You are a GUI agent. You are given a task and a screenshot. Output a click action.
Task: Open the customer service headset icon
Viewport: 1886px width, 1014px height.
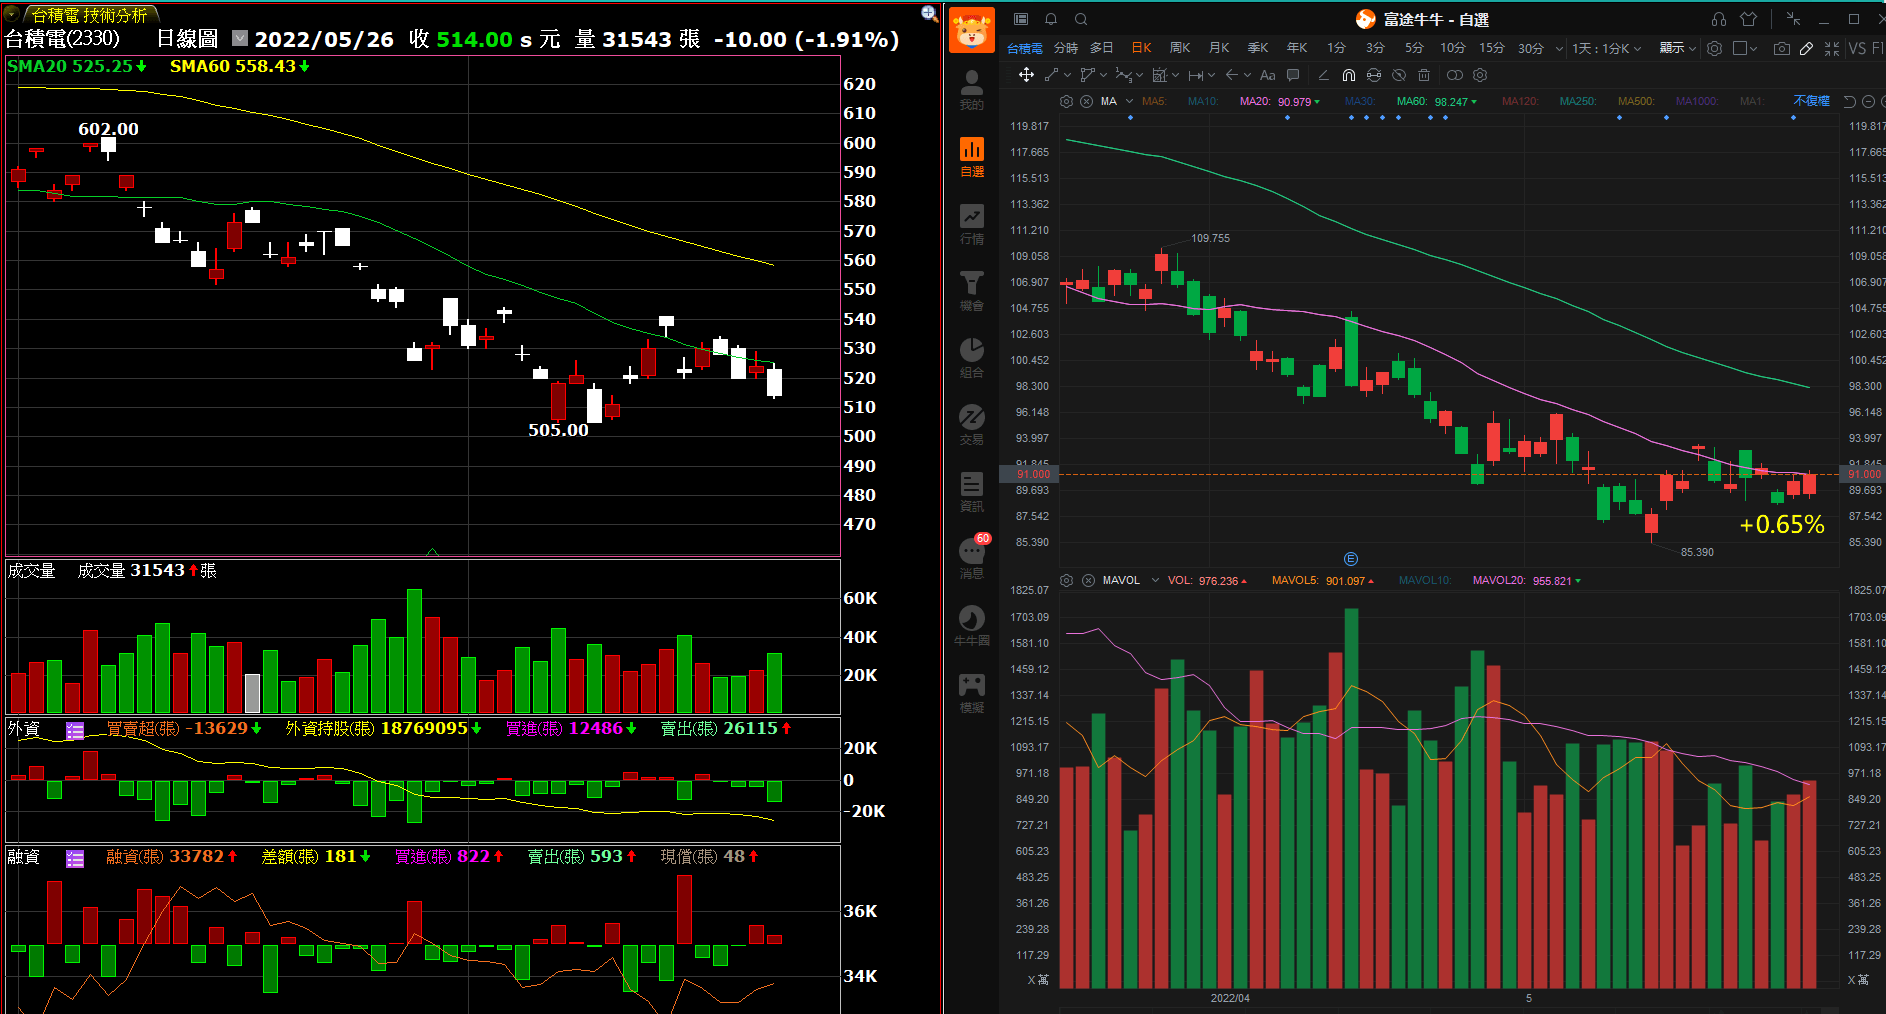[x=1719, y=19]
